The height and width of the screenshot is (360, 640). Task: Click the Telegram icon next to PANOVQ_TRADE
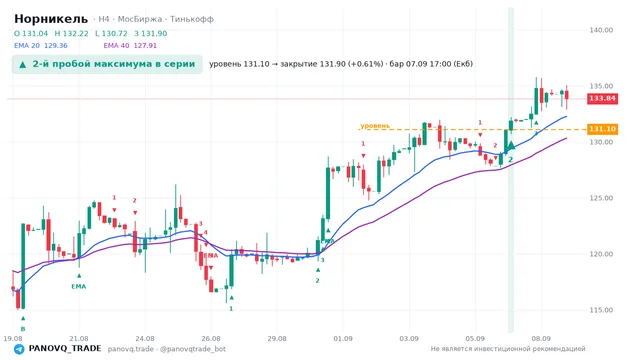[19, 349]
